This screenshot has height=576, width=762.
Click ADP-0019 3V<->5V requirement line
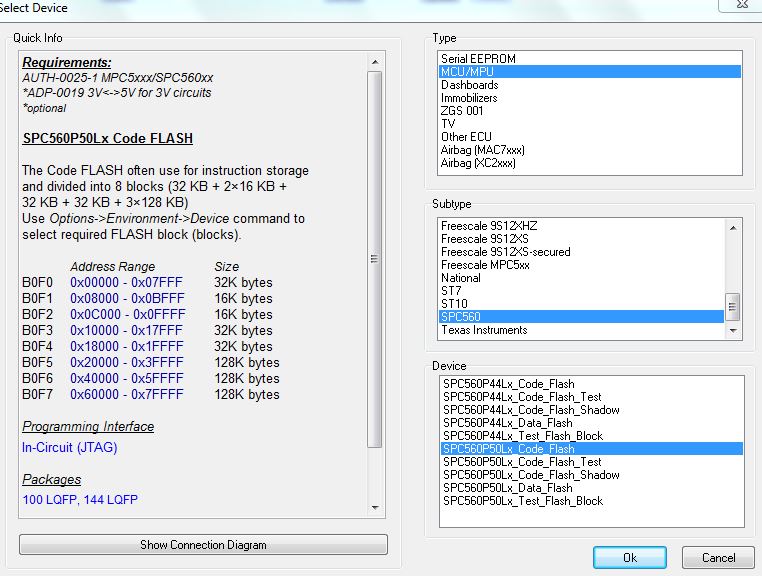(117, 93)
